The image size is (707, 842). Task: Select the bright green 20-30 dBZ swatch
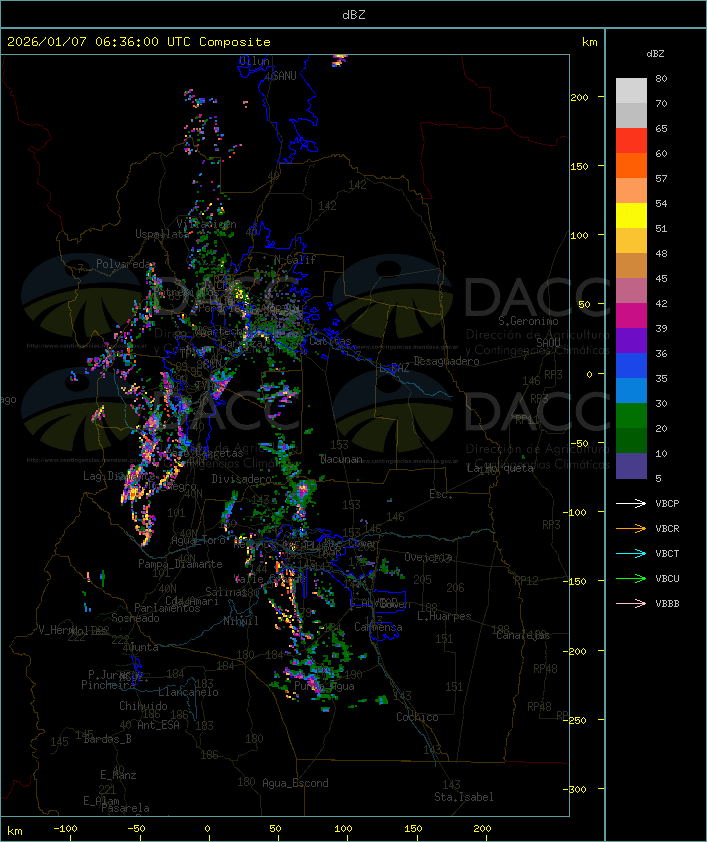pos(631,416)
